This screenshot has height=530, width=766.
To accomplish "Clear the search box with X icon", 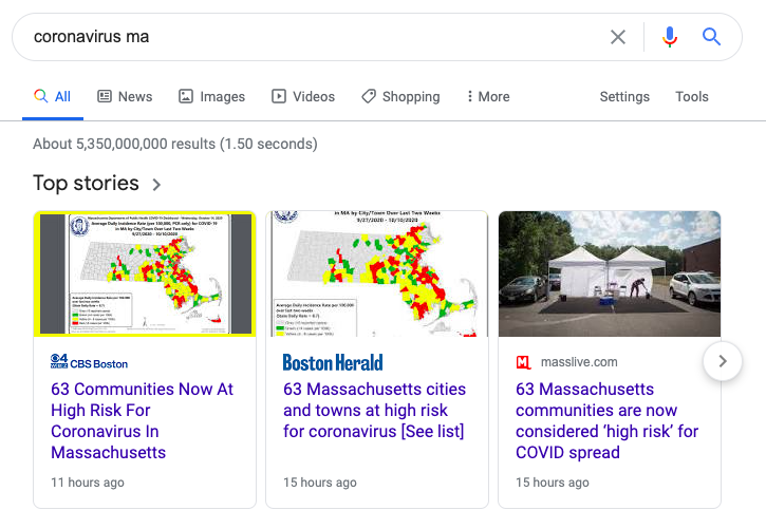I will (618, 37).
